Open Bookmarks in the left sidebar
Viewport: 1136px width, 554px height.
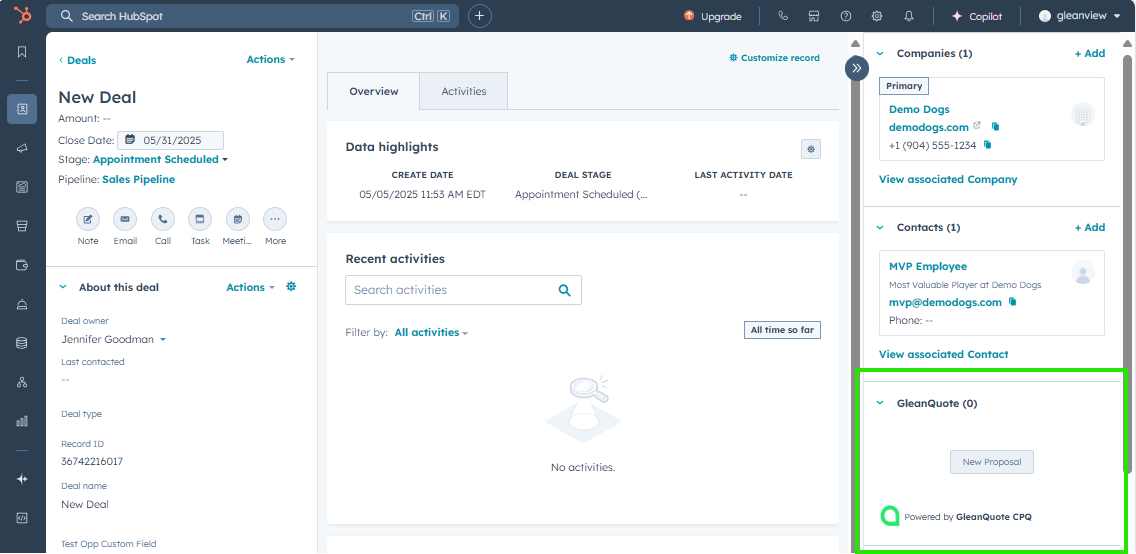tap(22, 52)
